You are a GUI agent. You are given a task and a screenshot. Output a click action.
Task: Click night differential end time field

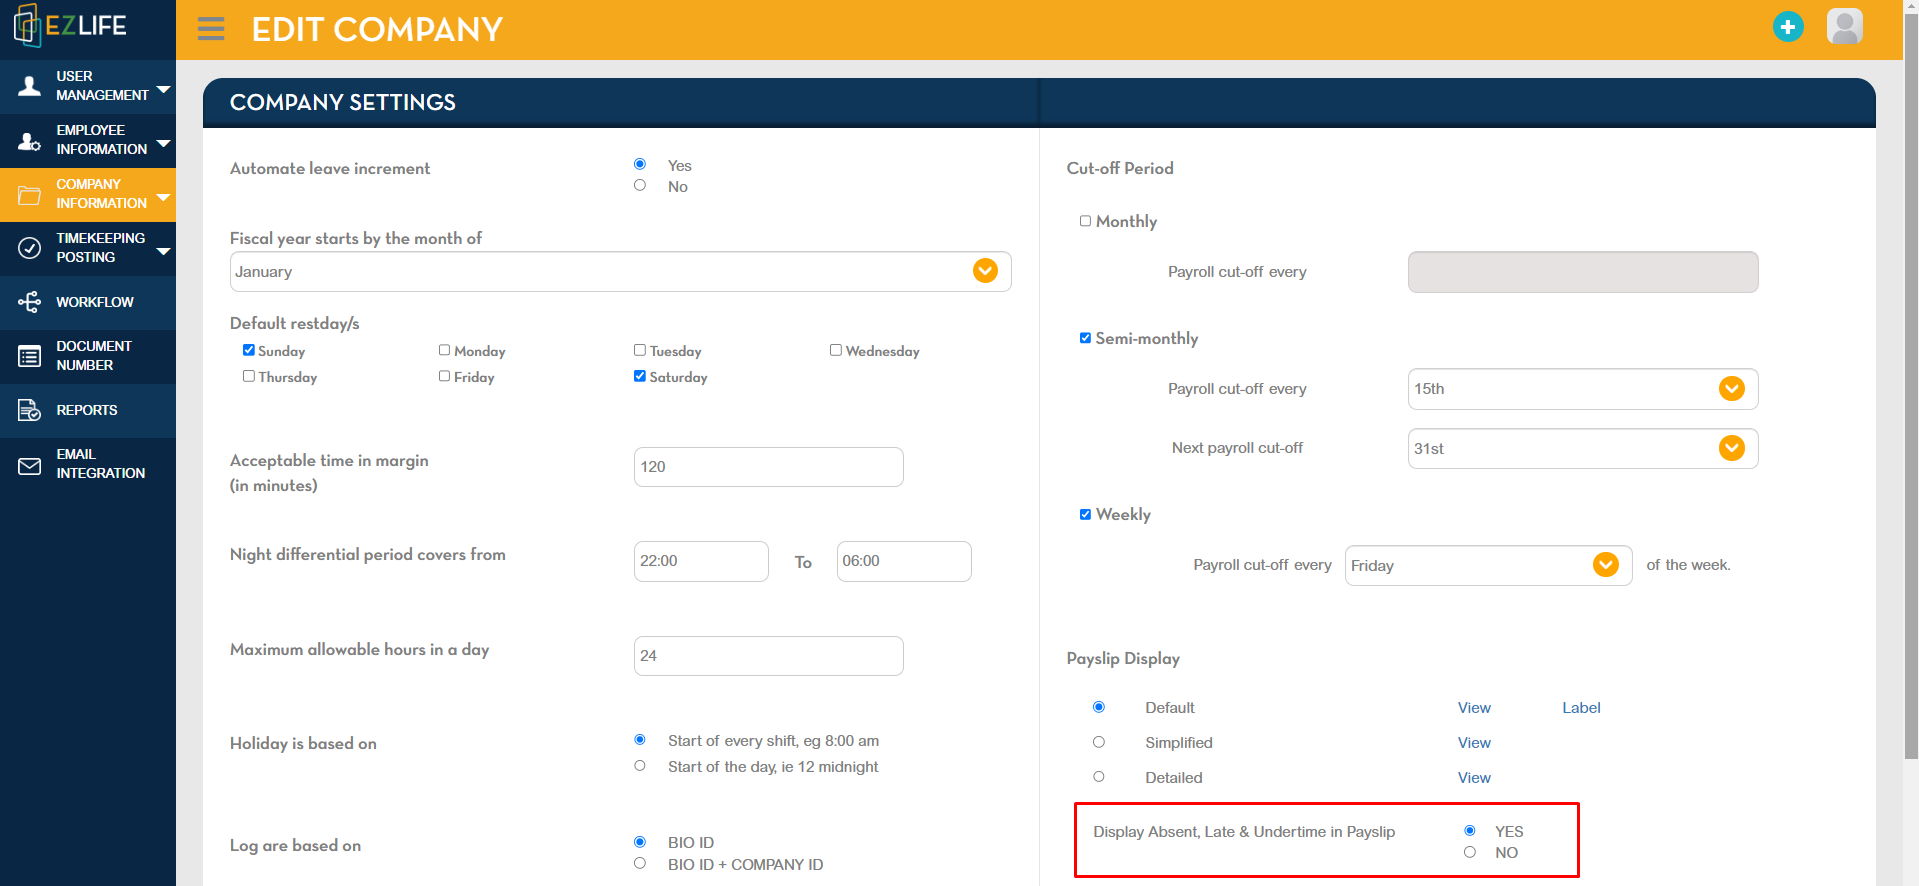904,561
